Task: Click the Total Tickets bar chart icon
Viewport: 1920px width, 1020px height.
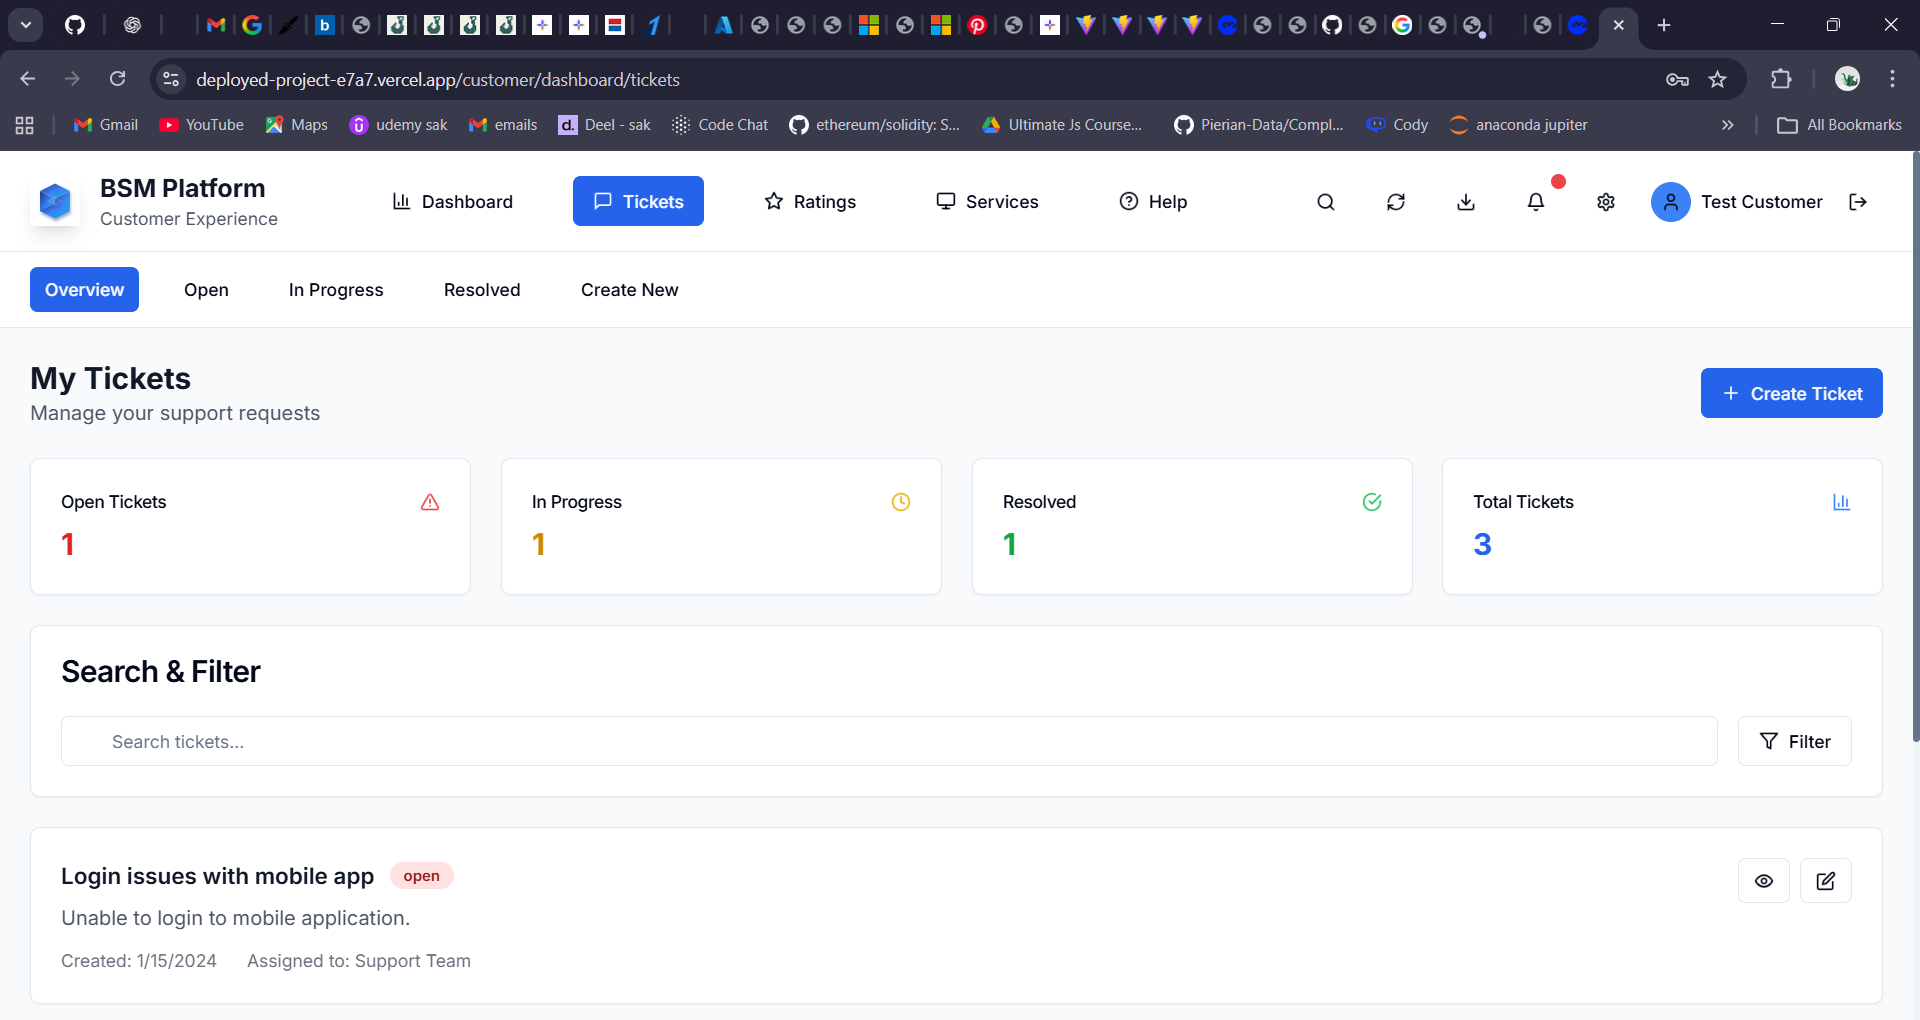Action: click(1842, 502)
